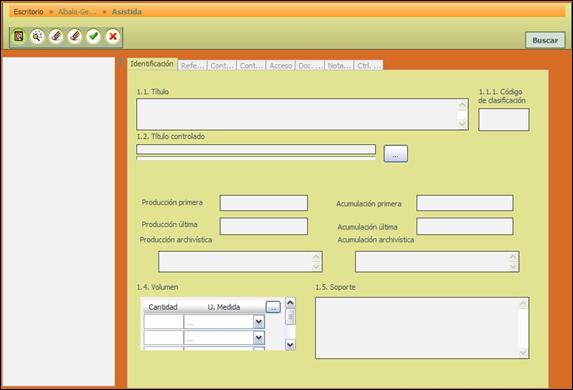Click the ellipsis button in Volumen table header
Screen dimensions: 573x390
pyautogui.click(x=273, y=307)
